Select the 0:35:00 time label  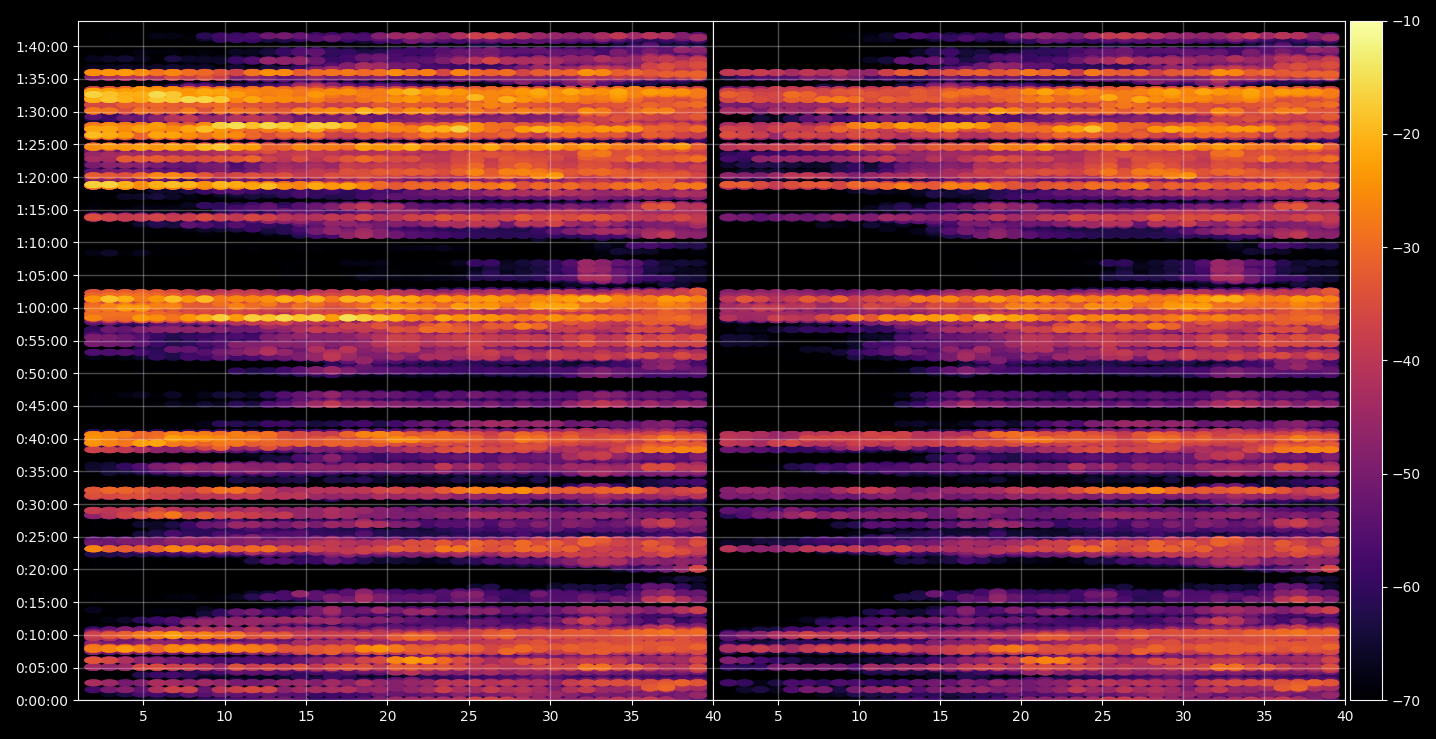click(x=42, y=472)
